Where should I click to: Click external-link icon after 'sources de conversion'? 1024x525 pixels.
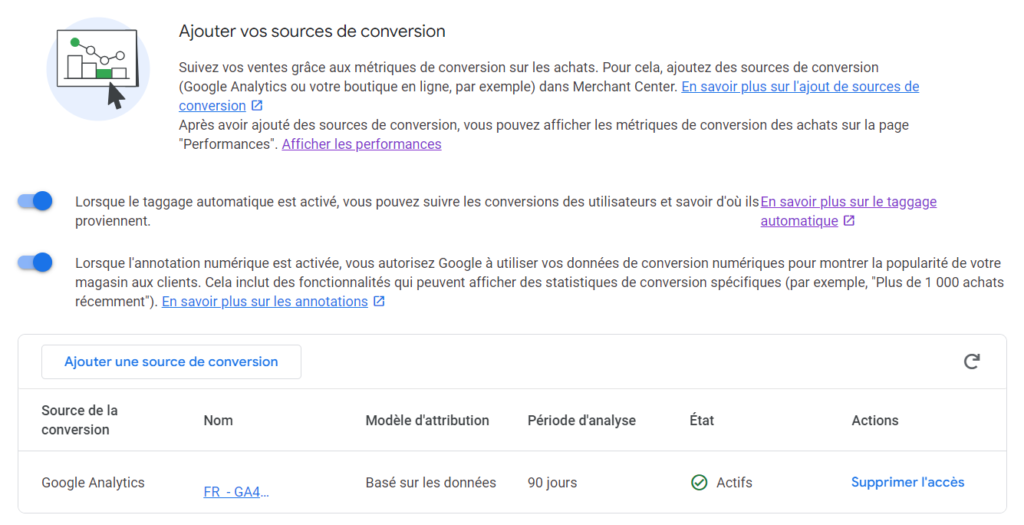[x=257, y=106]
